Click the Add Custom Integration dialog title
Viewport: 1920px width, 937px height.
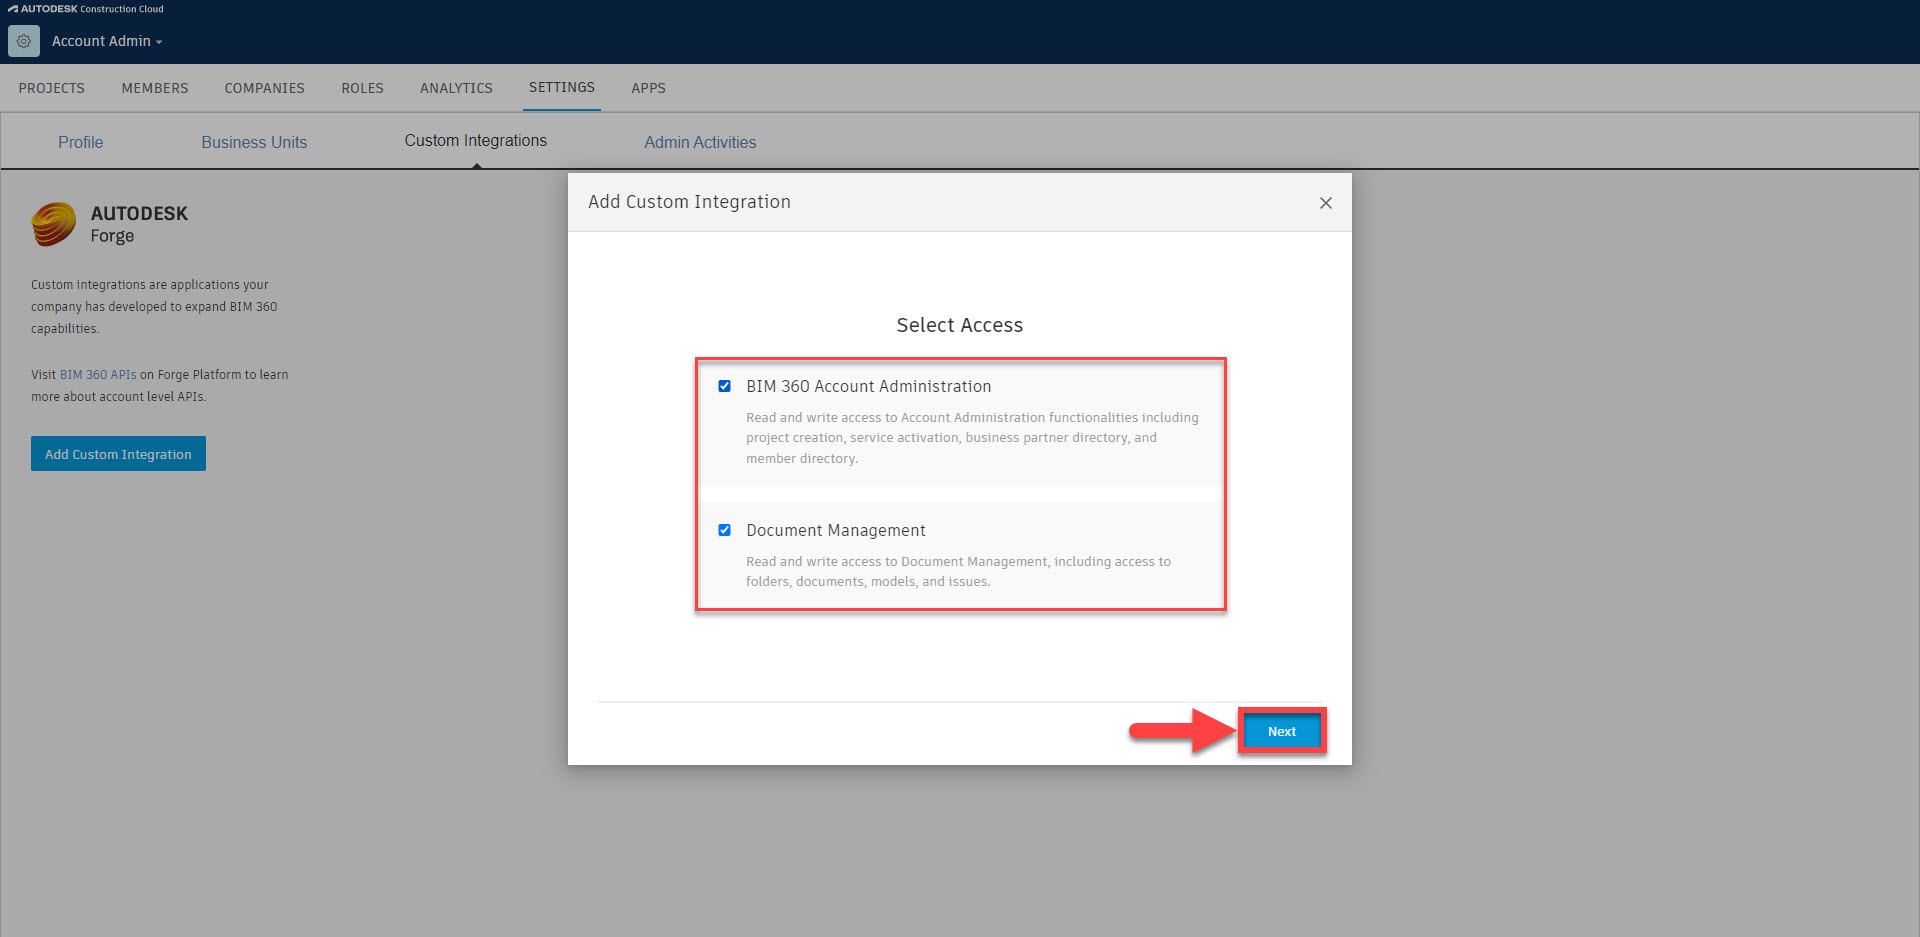(x=689, y=202)
